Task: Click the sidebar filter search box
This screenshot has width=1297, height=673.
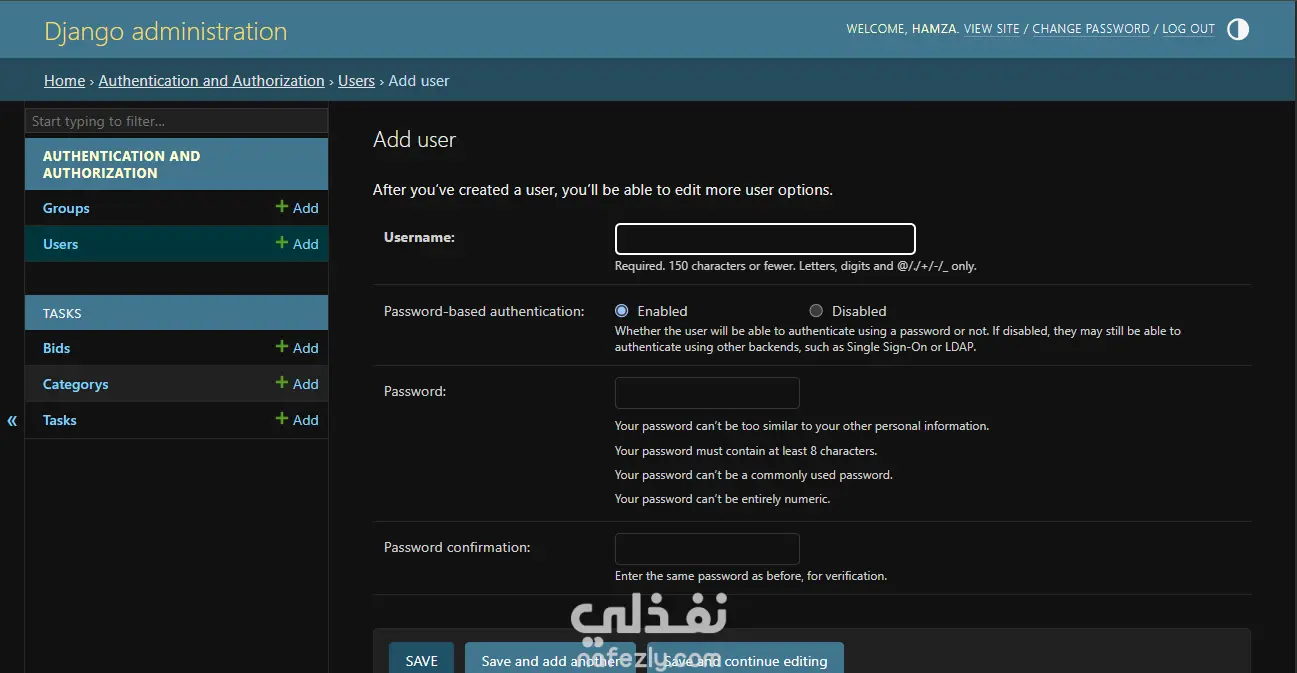Action: (x=176, y=121)
